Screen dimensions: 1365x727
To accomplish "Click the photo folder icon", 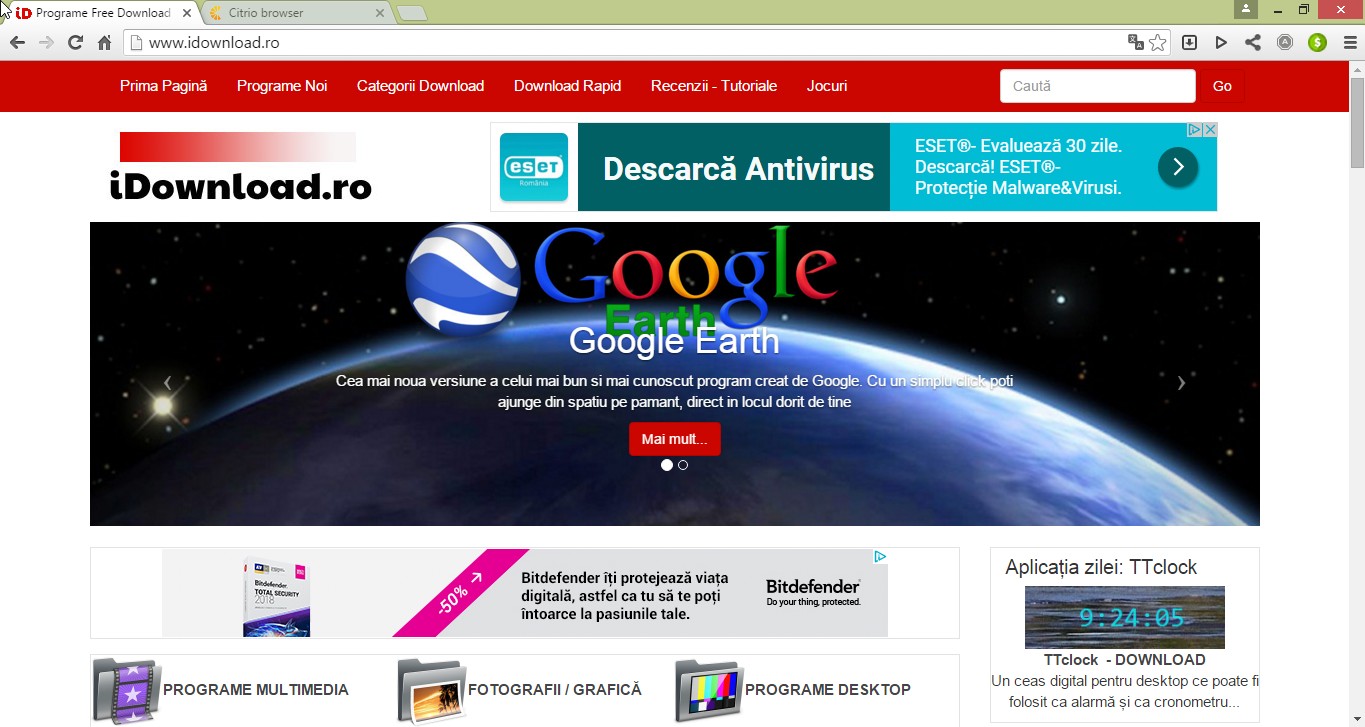I will tap(431, 690).
